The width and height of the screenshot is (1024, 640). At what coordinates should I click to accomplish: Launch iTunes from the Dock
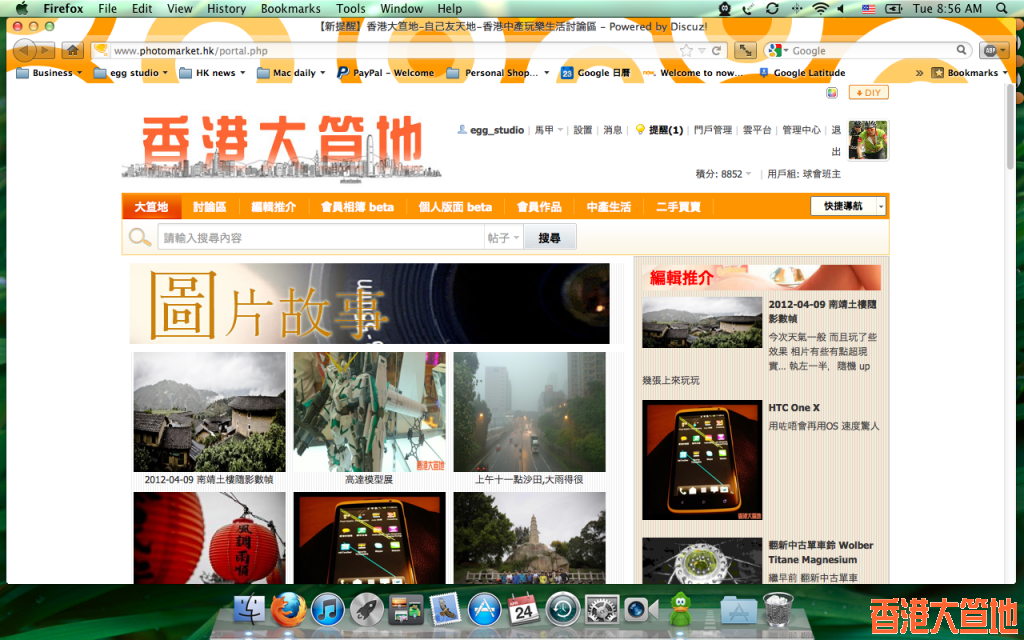click(x=327, y=610)
